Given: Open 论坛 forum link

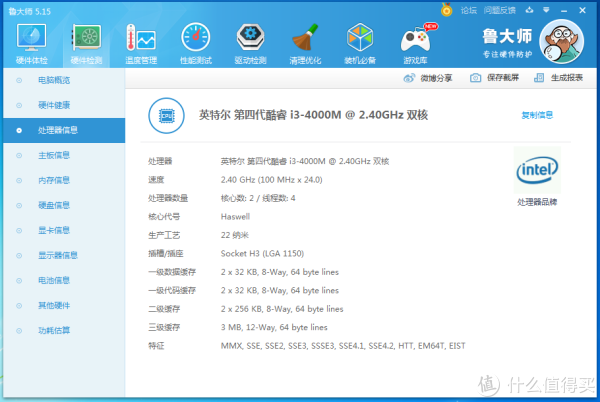Looking at the screenshot, I should (469, 11).
